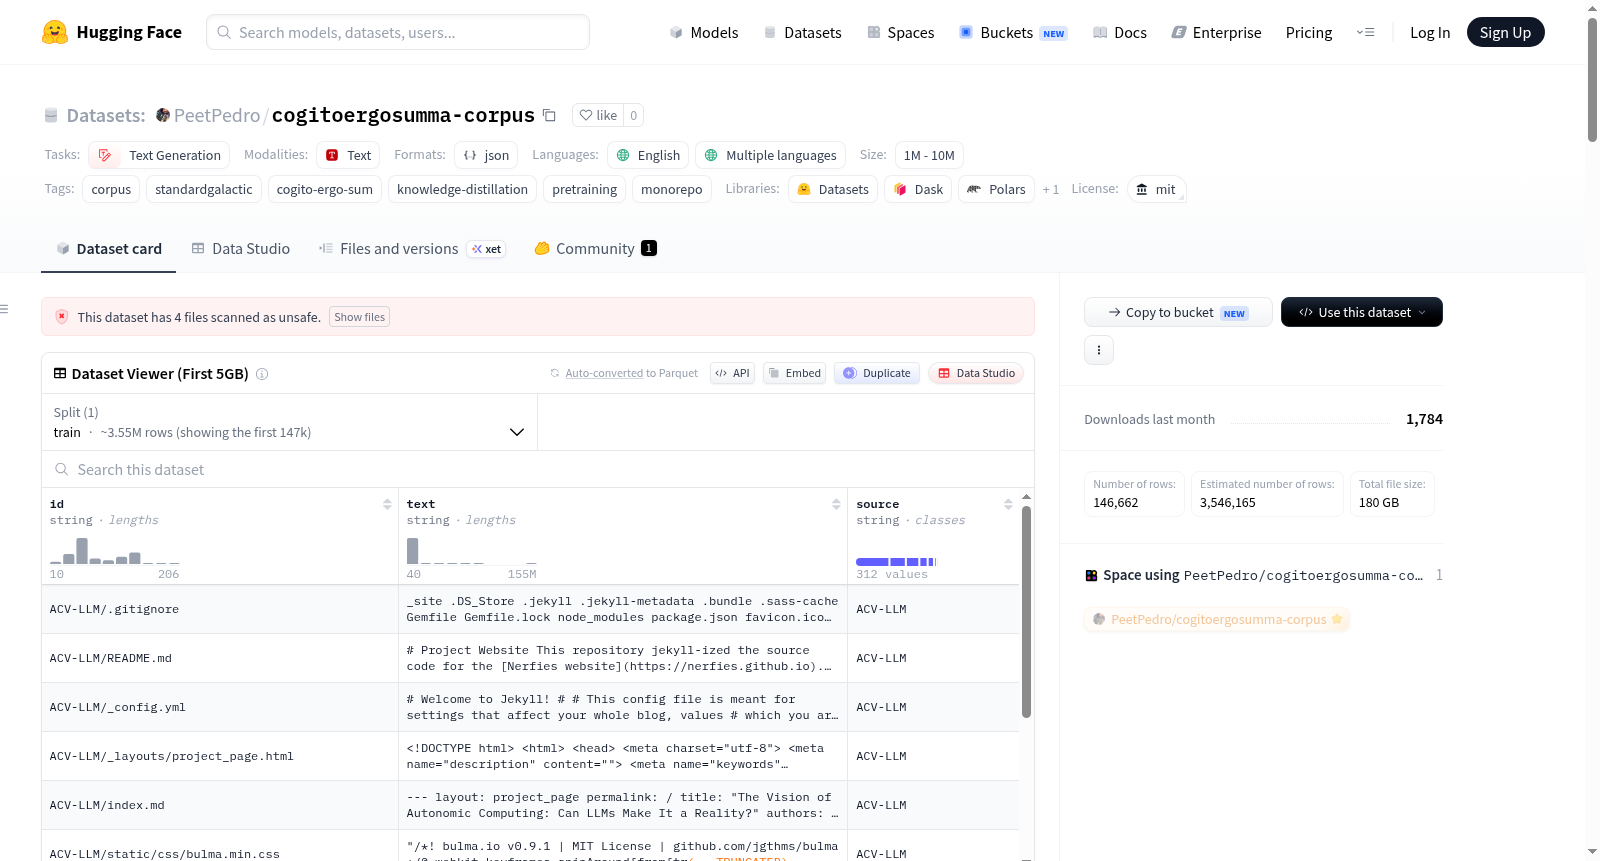This screenshot has height=861, width=1600.
Task: Filter by json format tag
Action: 486,155
